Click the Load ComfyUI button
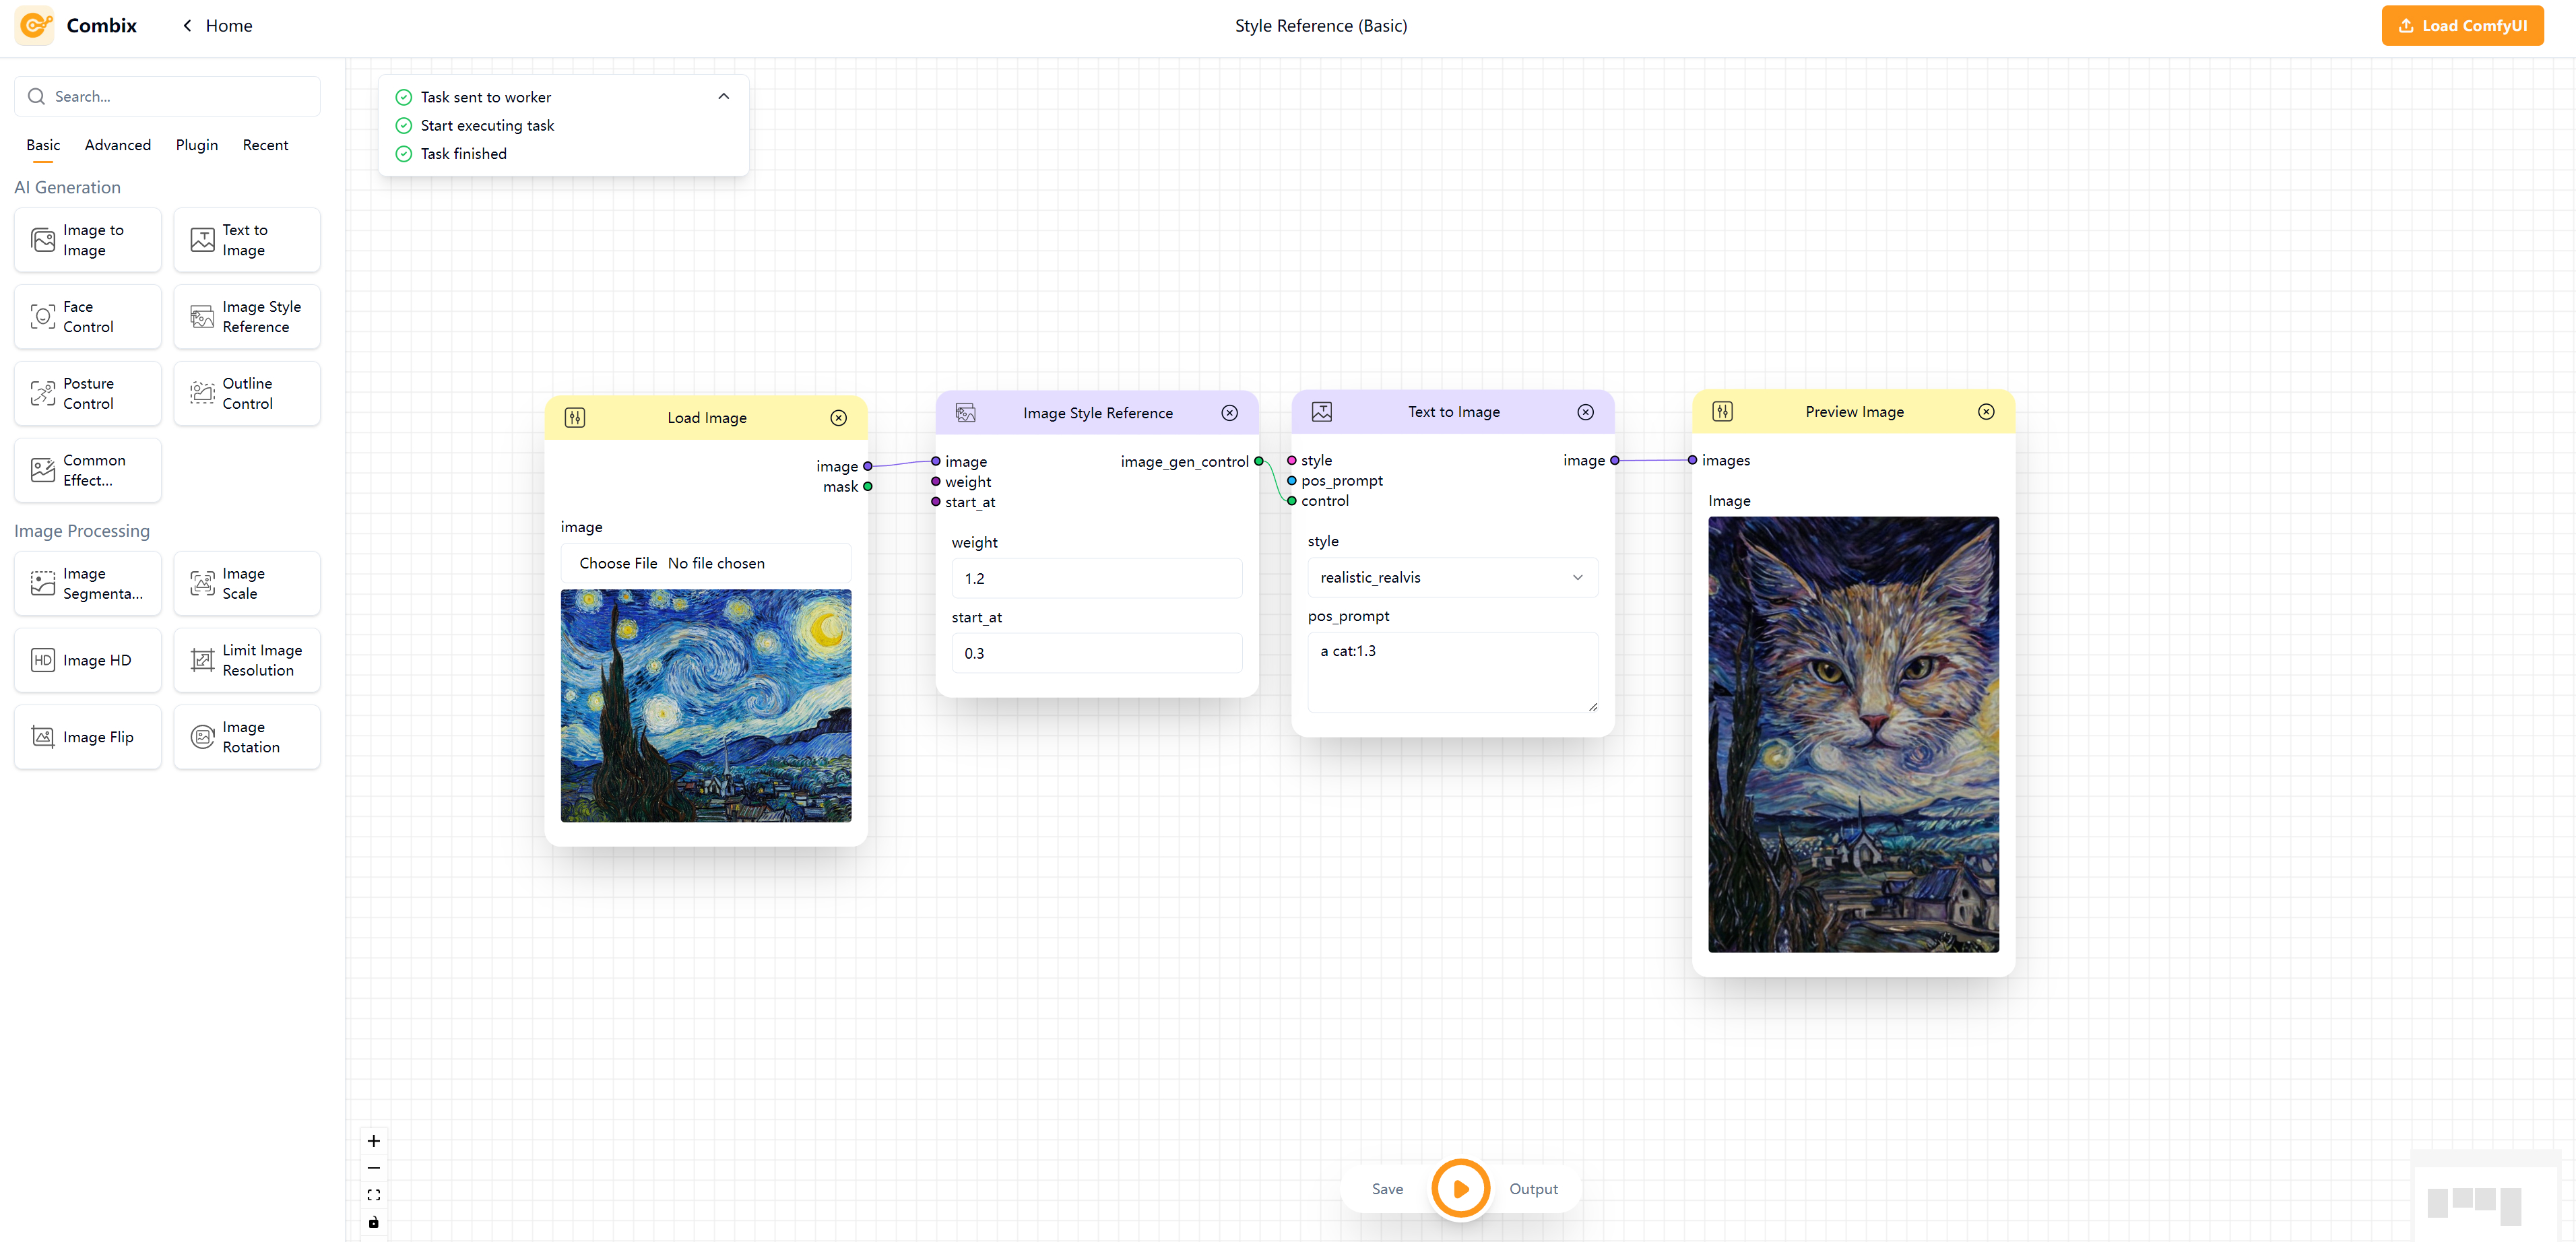This screenshot has width=2576, height=1242. [x=2462, y=26]
